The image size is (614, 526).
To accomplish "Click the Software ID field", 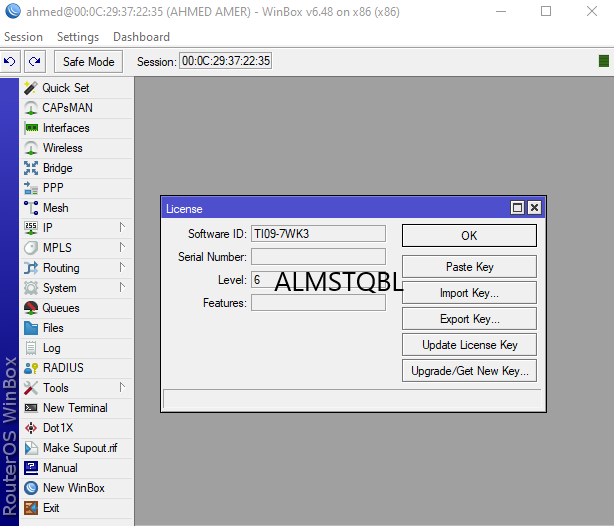I will pyautogui.click(x=317, y=234).
